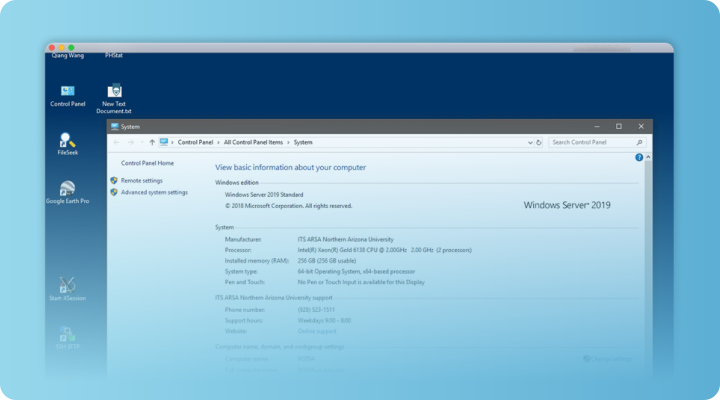Expand chevron after Control Panel breadcrumb

[x=219, y=142]
